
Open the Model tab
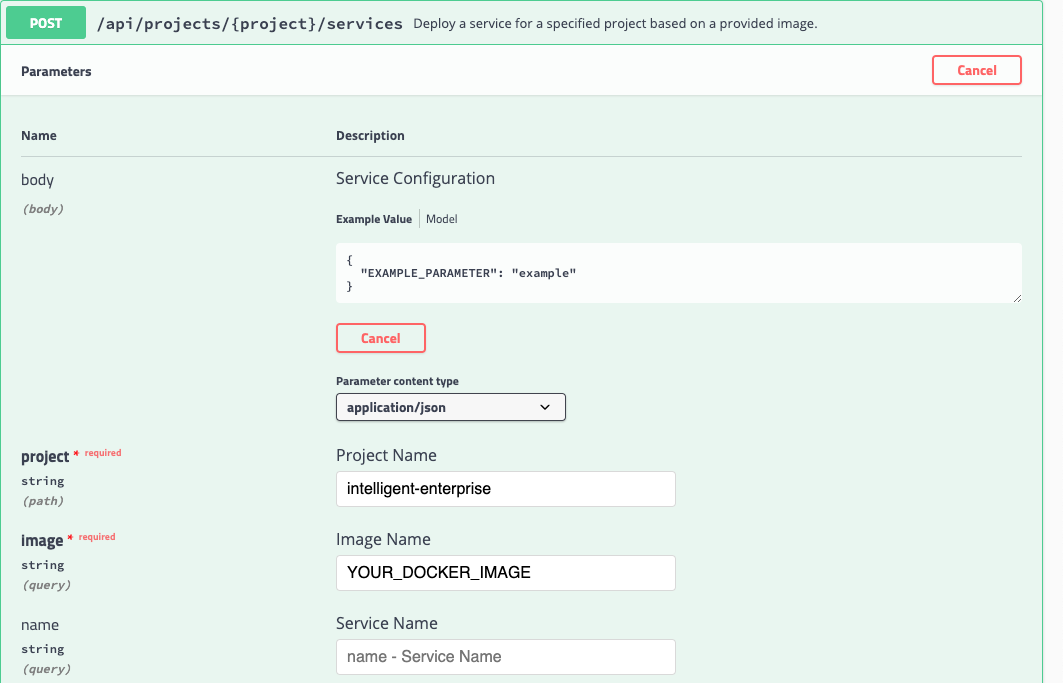pyautogui.click(x=442, y=219)
